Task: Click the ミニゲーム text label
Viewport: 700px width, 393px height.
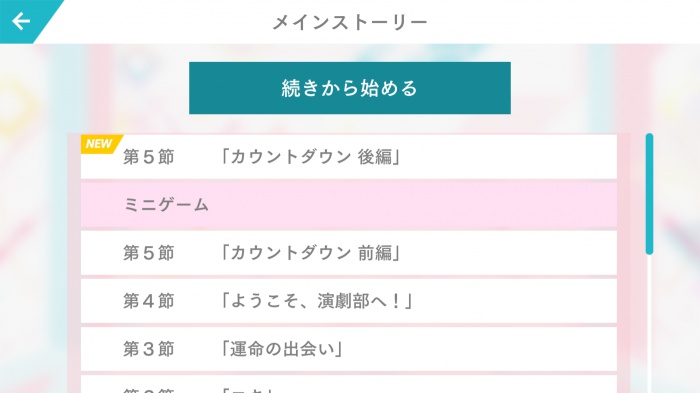Action: click(166, 205)
